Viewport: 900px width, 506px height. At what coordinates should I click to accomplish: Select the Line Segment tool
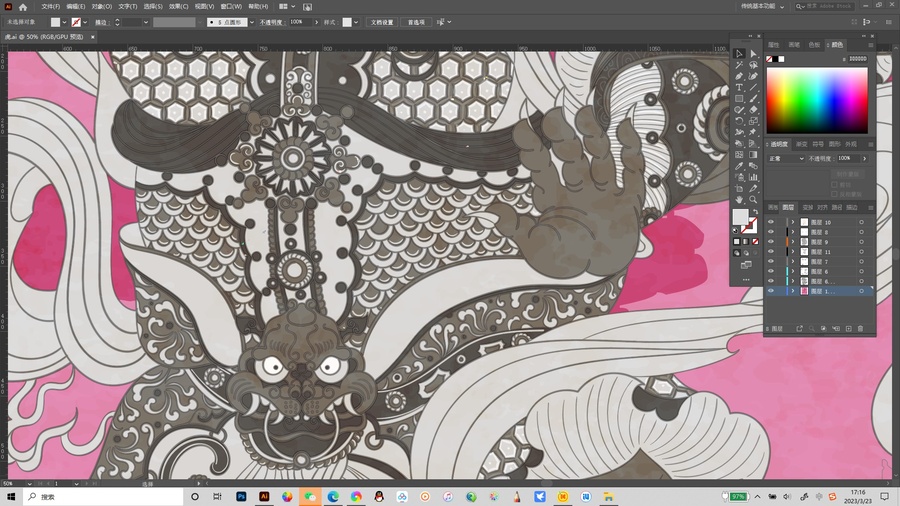(753, 87)
